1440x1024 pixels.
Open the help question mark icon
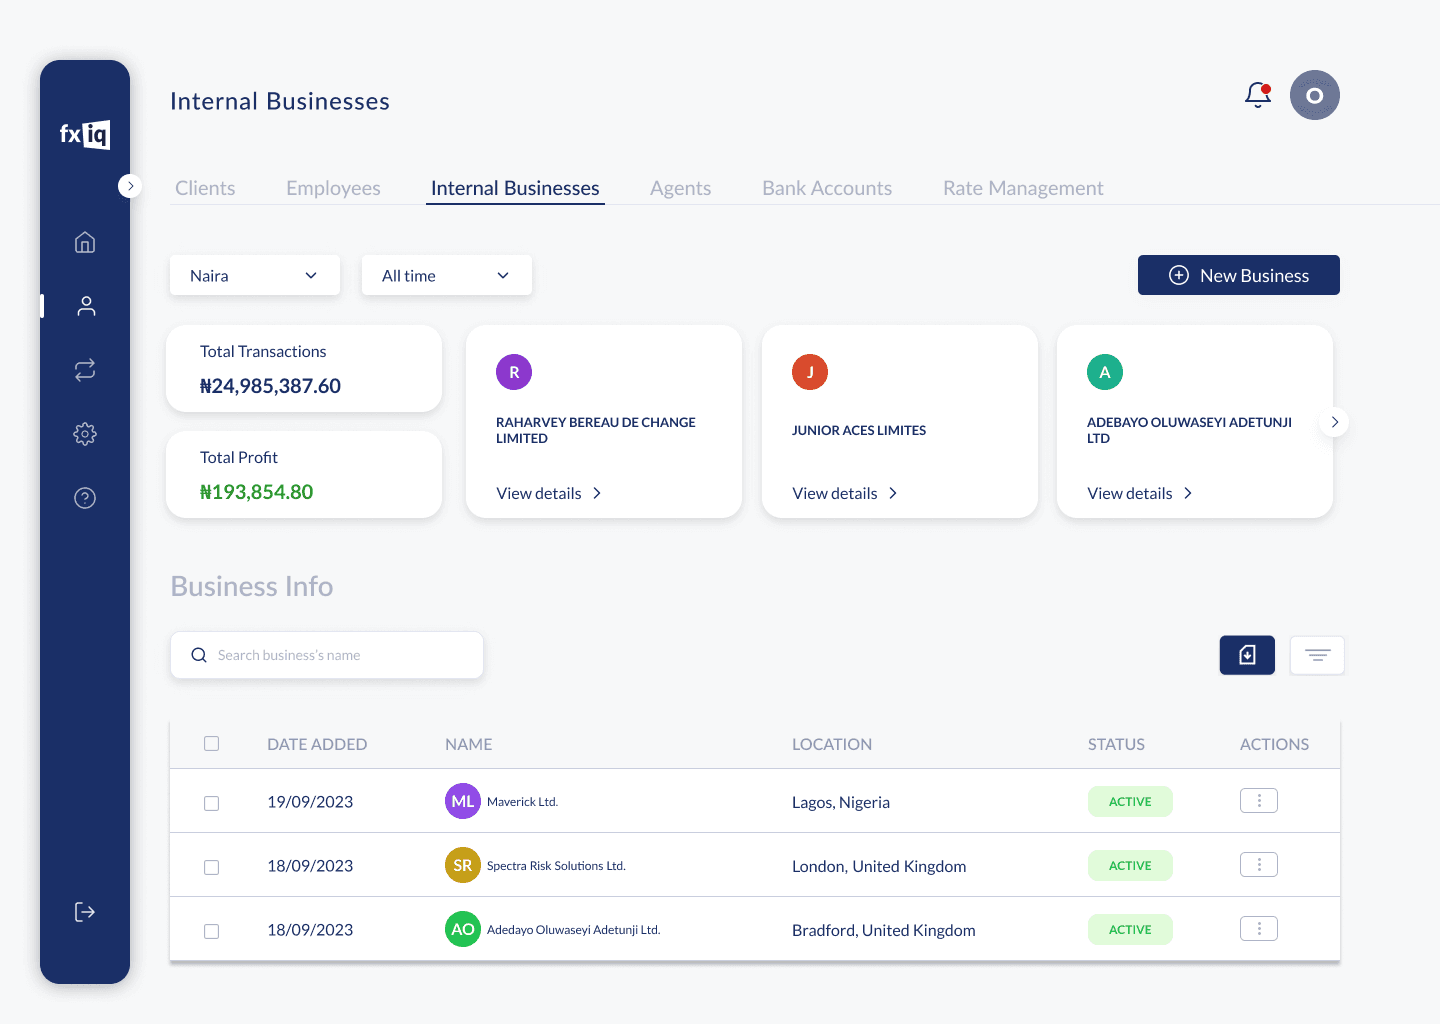pos(85,498)
